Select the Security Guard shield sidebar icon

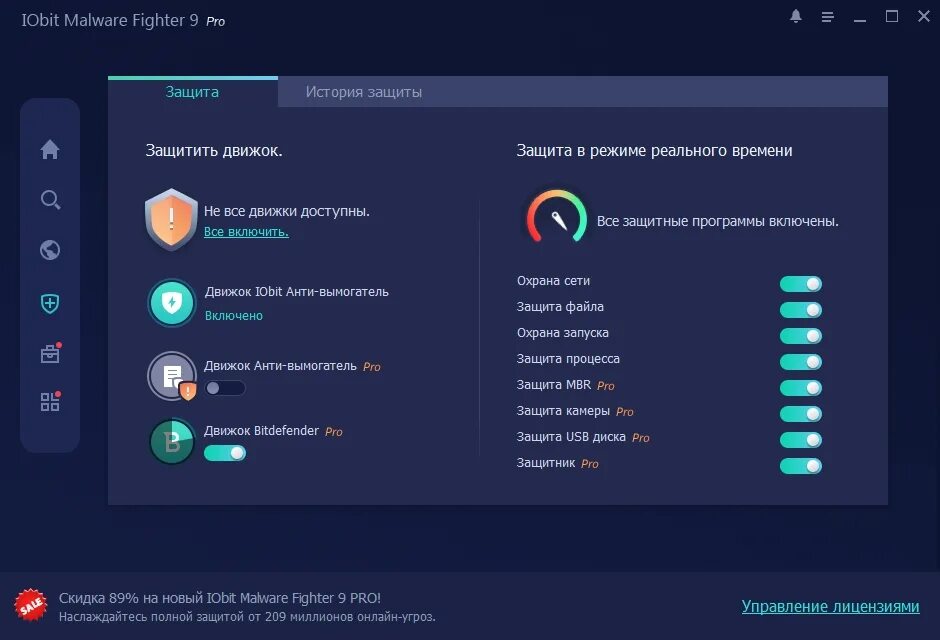(x=50, y=303)
